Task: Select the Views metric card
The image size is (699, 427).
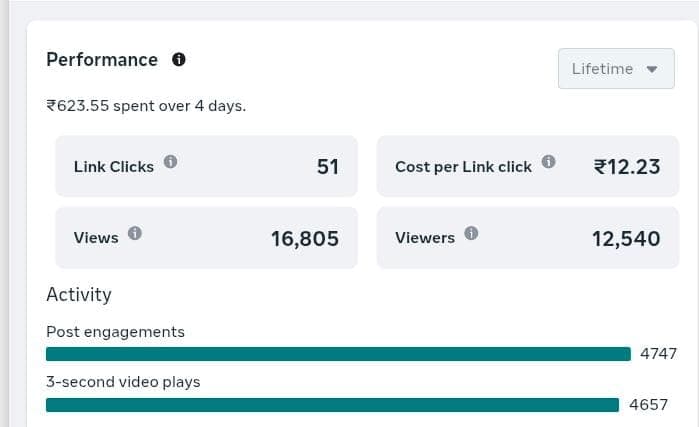Action: click(206, 238)
